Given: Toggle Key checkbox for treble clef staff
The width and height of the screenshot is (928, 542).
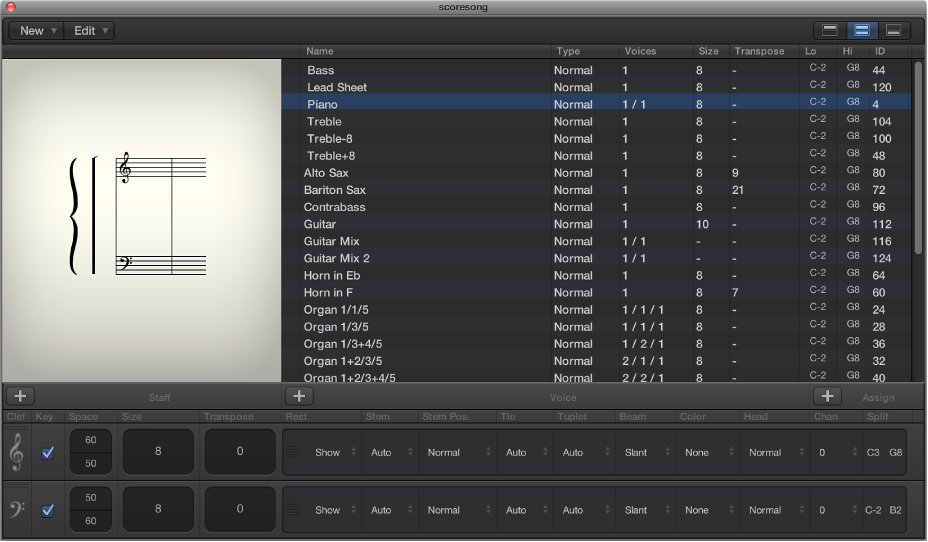Looking at the screenshot, I should coord(47,453).
